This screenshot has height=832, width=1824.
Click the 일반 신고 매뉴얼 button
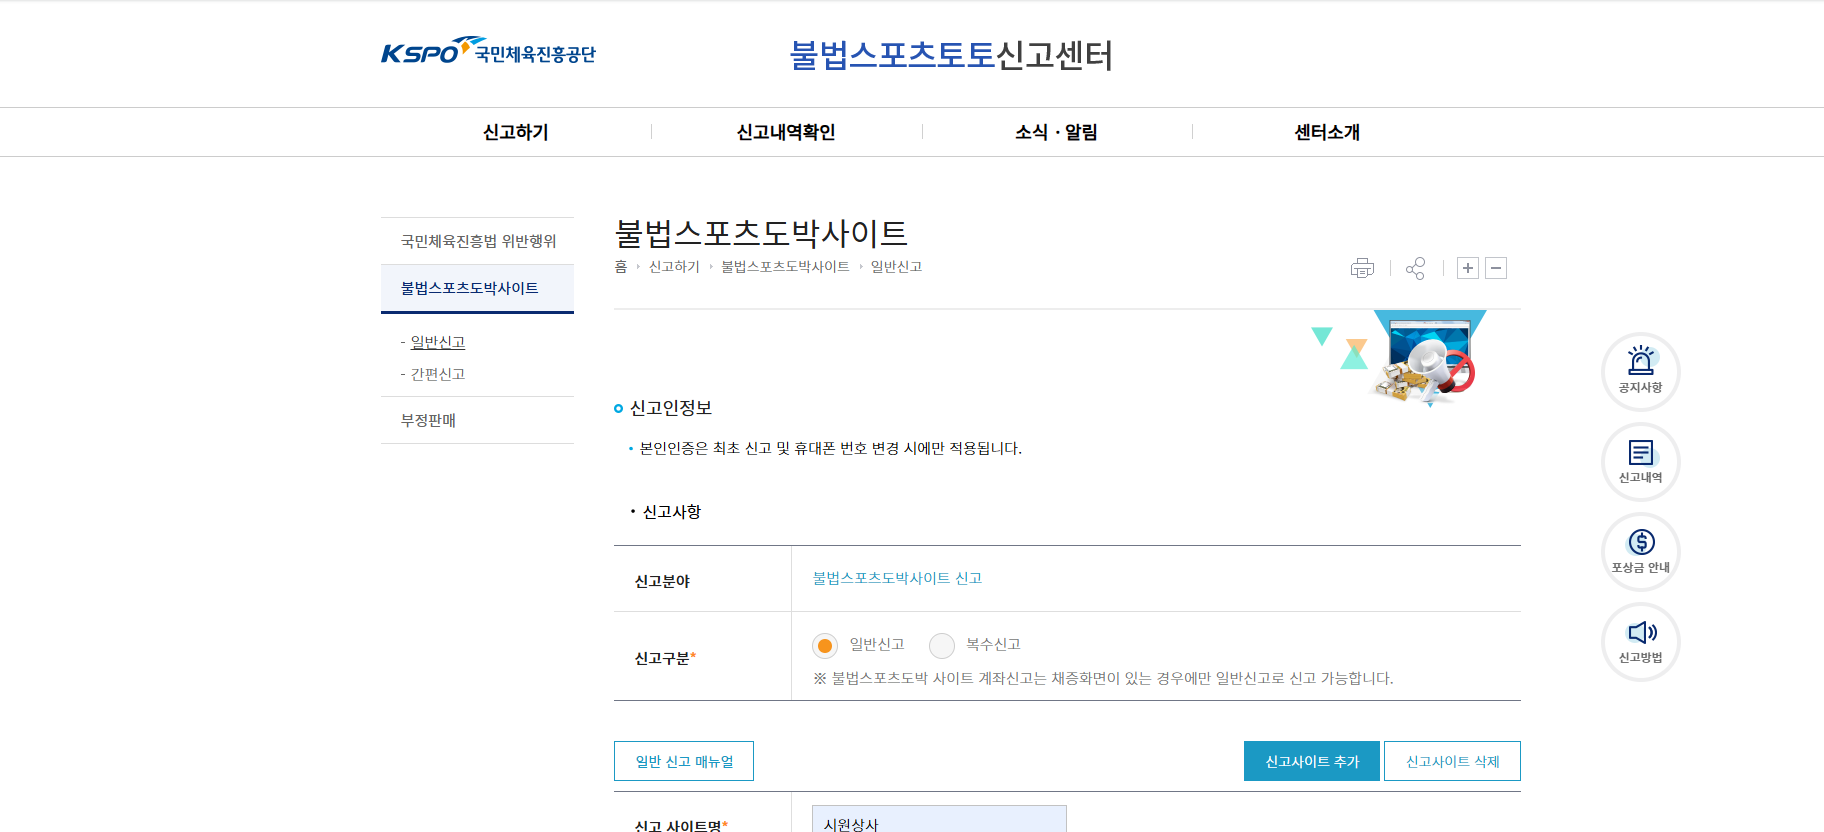684,761
